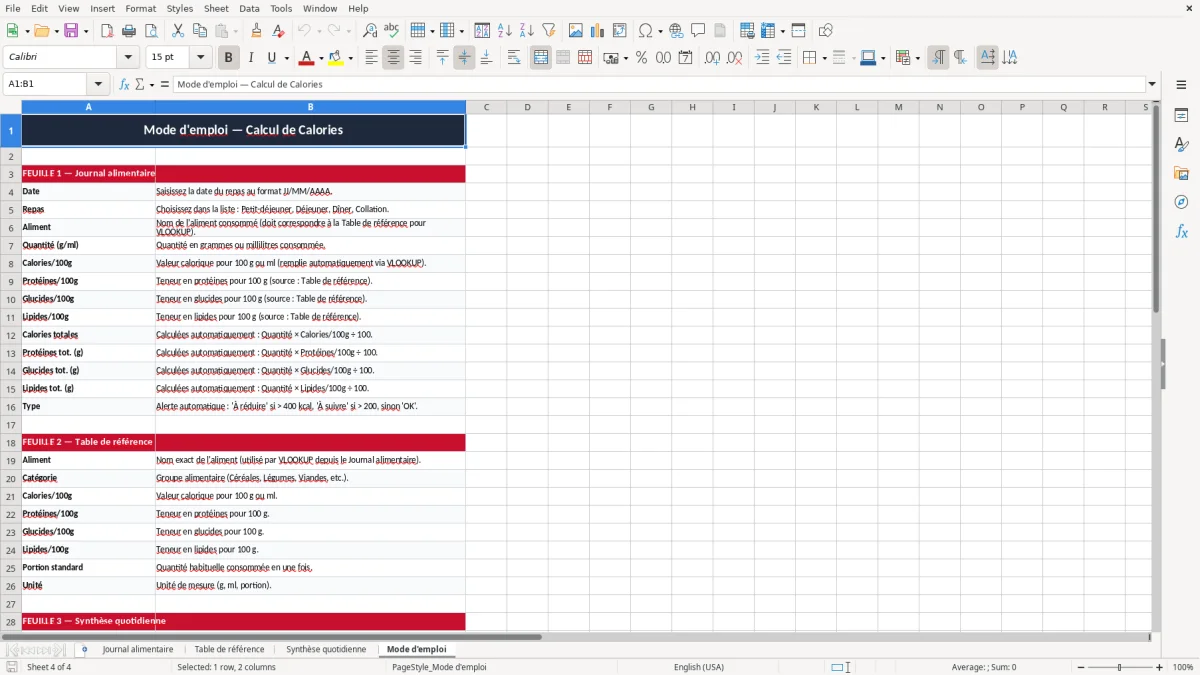1200x675 pixels.
Task: Open Find & Replace from the toolbar
Action: pos(369,31)
